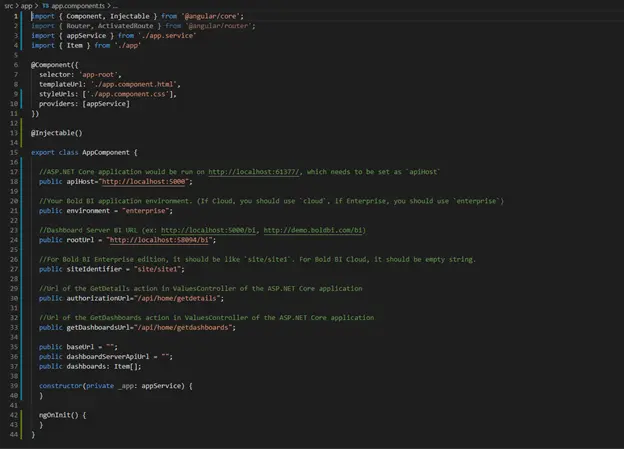Click line number 1 in the gutter

(x=16, y=16)
